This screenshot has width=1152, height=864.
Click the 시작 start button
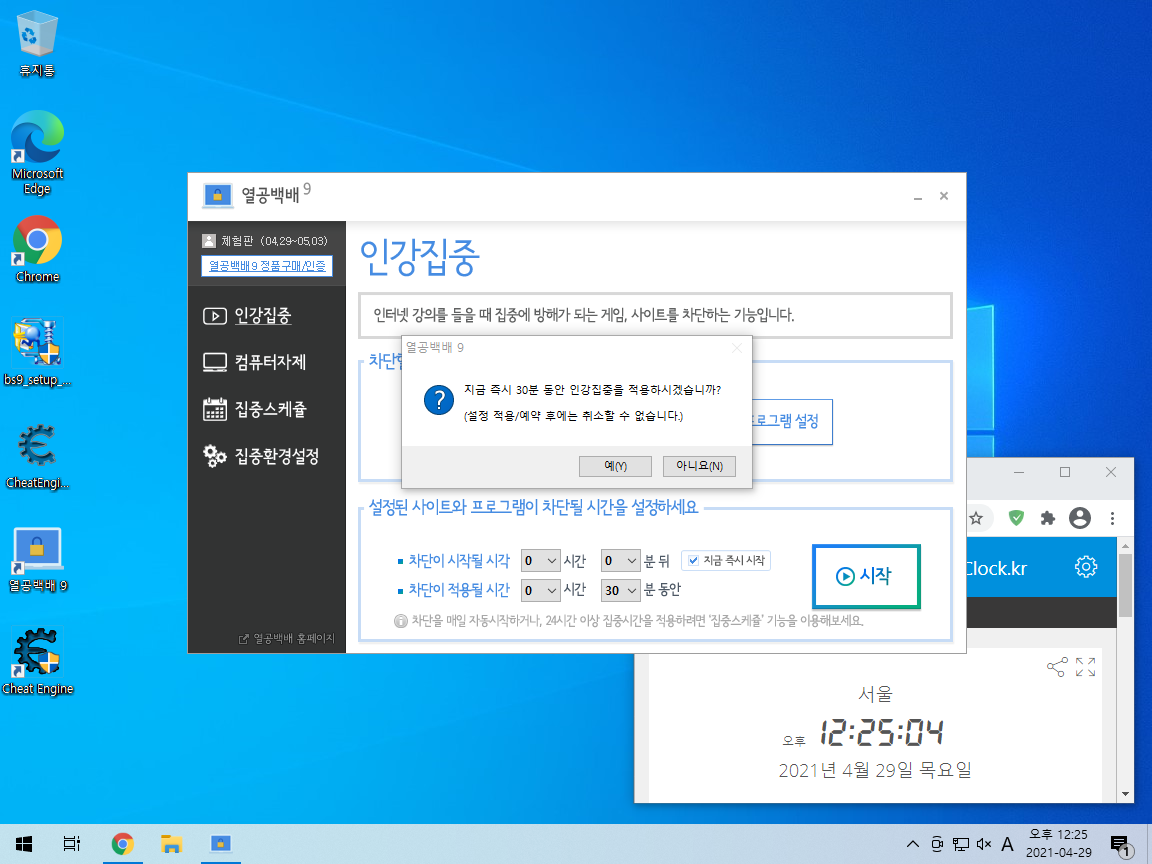(866, 576)
